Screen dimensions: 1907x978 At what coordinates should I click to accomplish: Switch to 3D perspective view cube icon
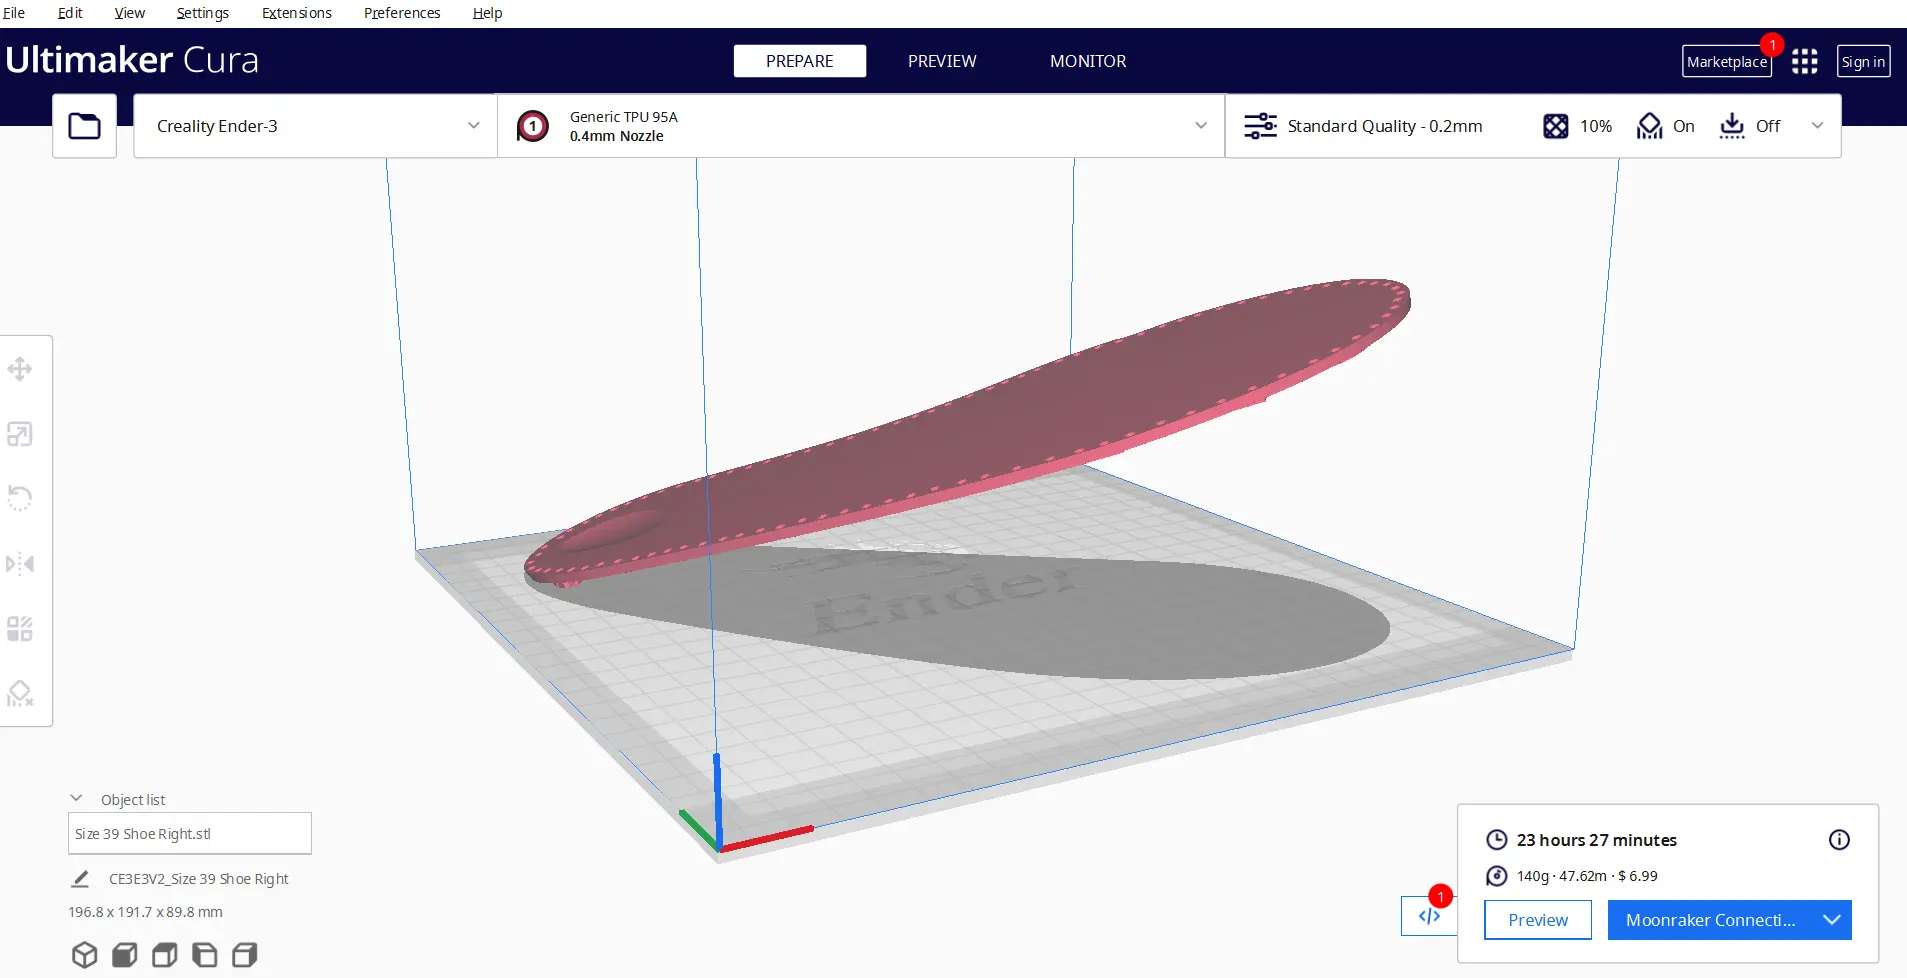[85, 955]
